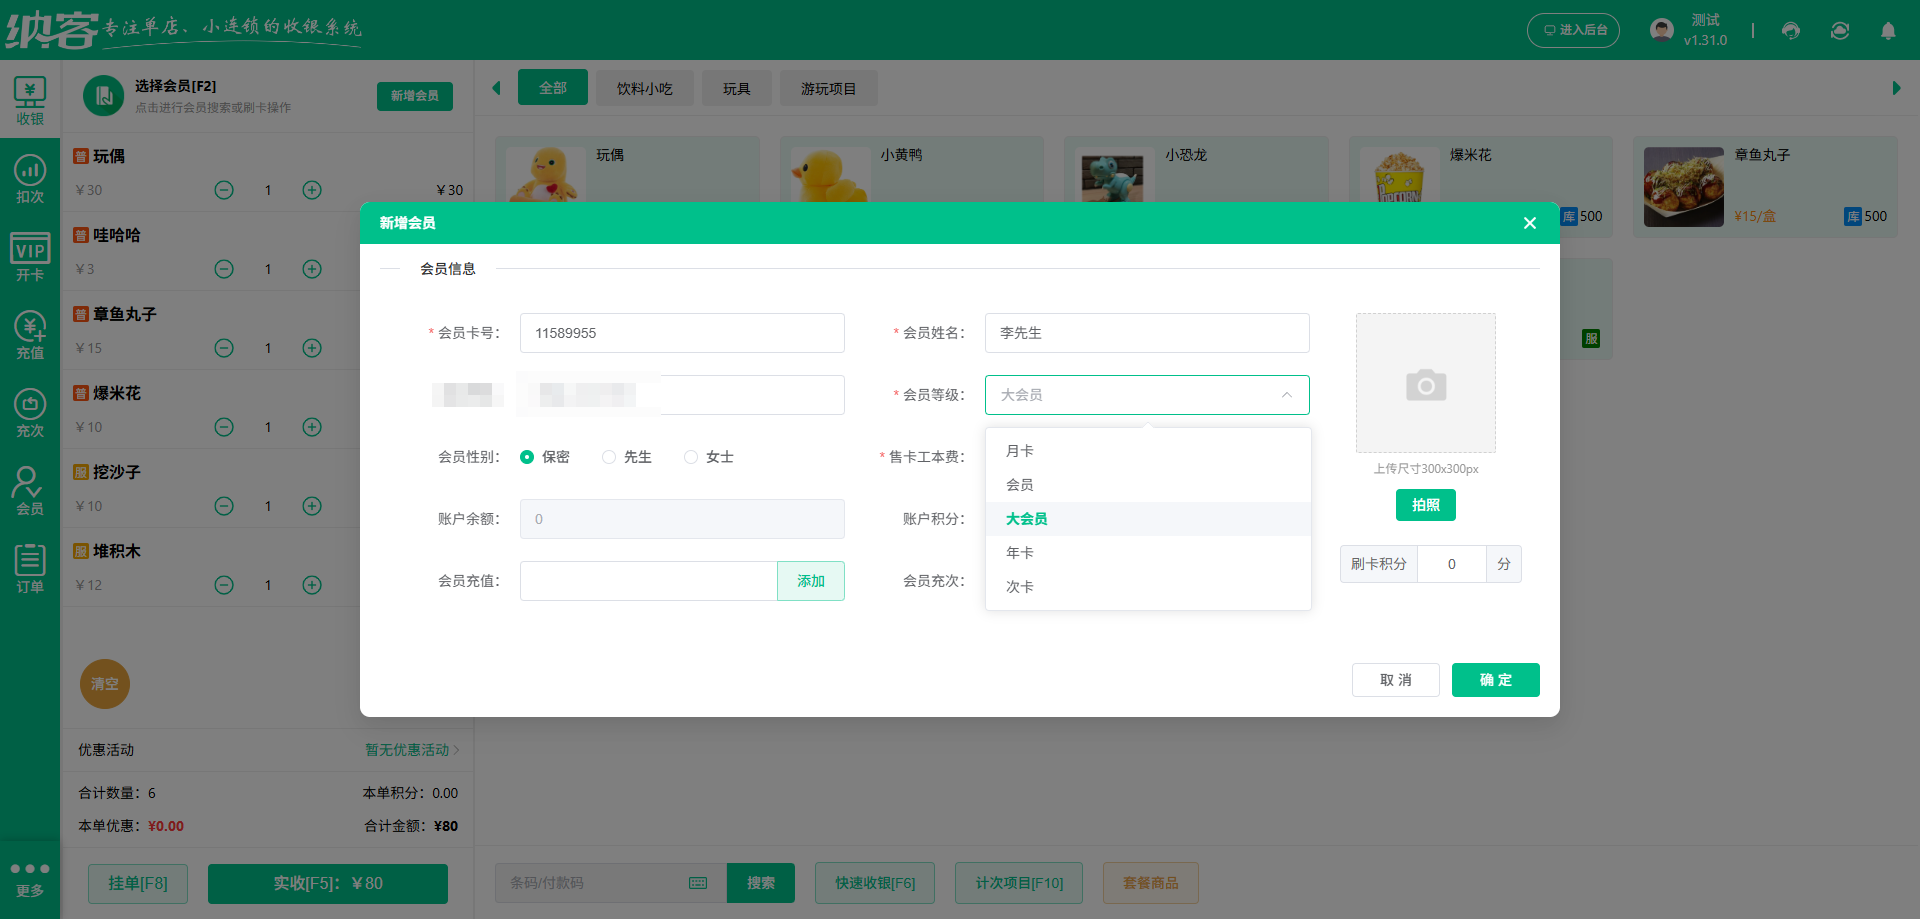Viewport: 1920px width, 919px height.
Task: Switch to the 游玩项目 category tab
Action: click(828, 88)
